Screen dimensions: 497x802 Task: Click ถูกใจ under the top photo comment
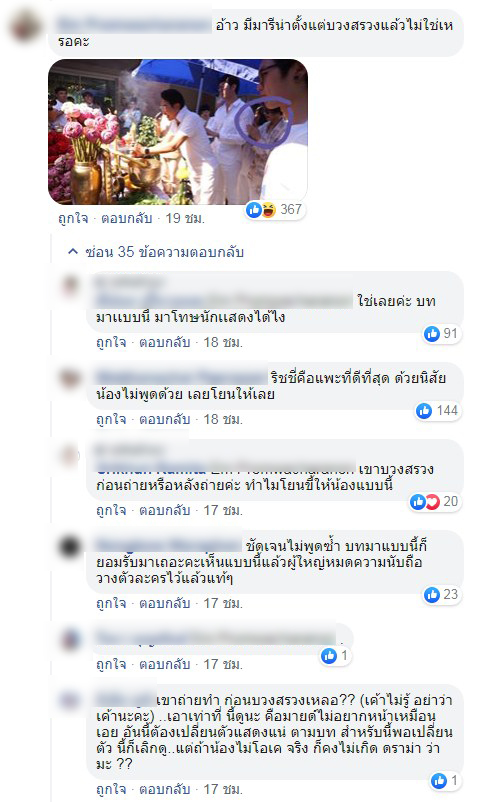73,218
